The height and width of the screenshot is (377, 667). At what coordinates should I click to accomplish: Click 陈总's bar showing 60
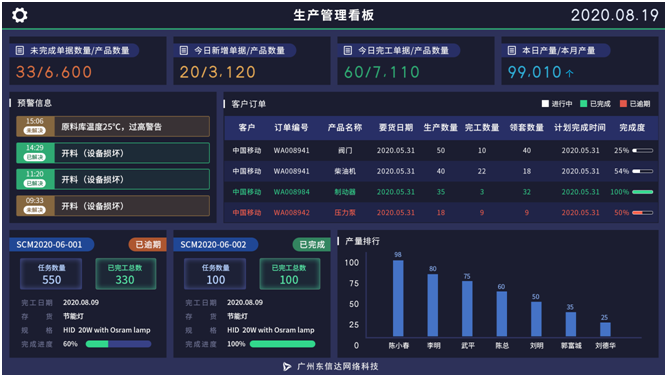(x=502, y=314)
